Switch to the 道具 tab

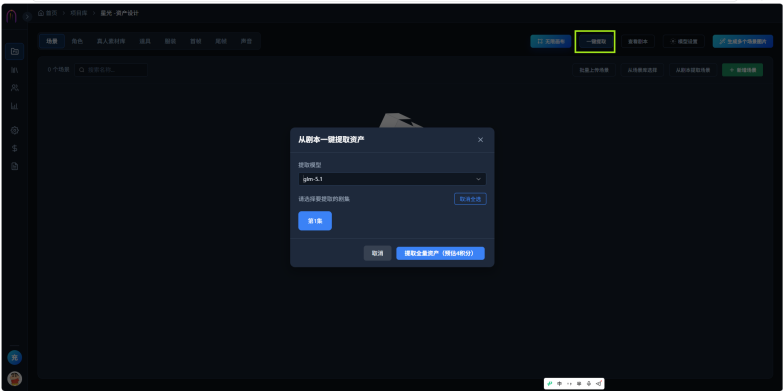pos(145,41)
